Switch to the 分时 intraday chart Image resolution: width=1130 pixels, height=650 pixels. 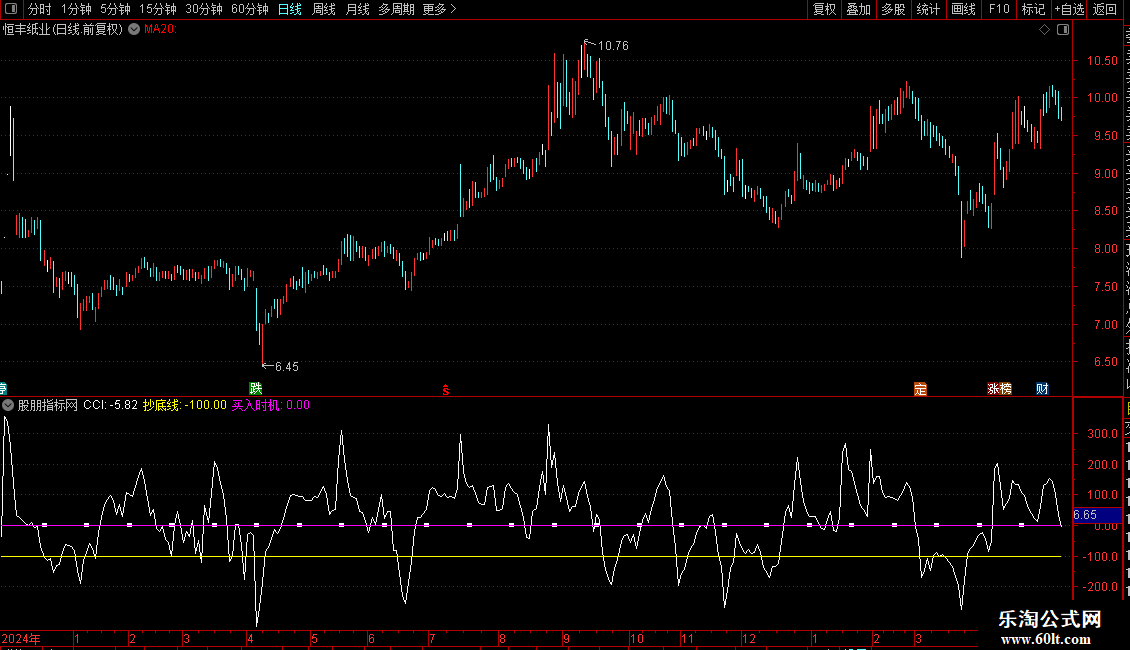pyautogui.click(x=40, y=9)
